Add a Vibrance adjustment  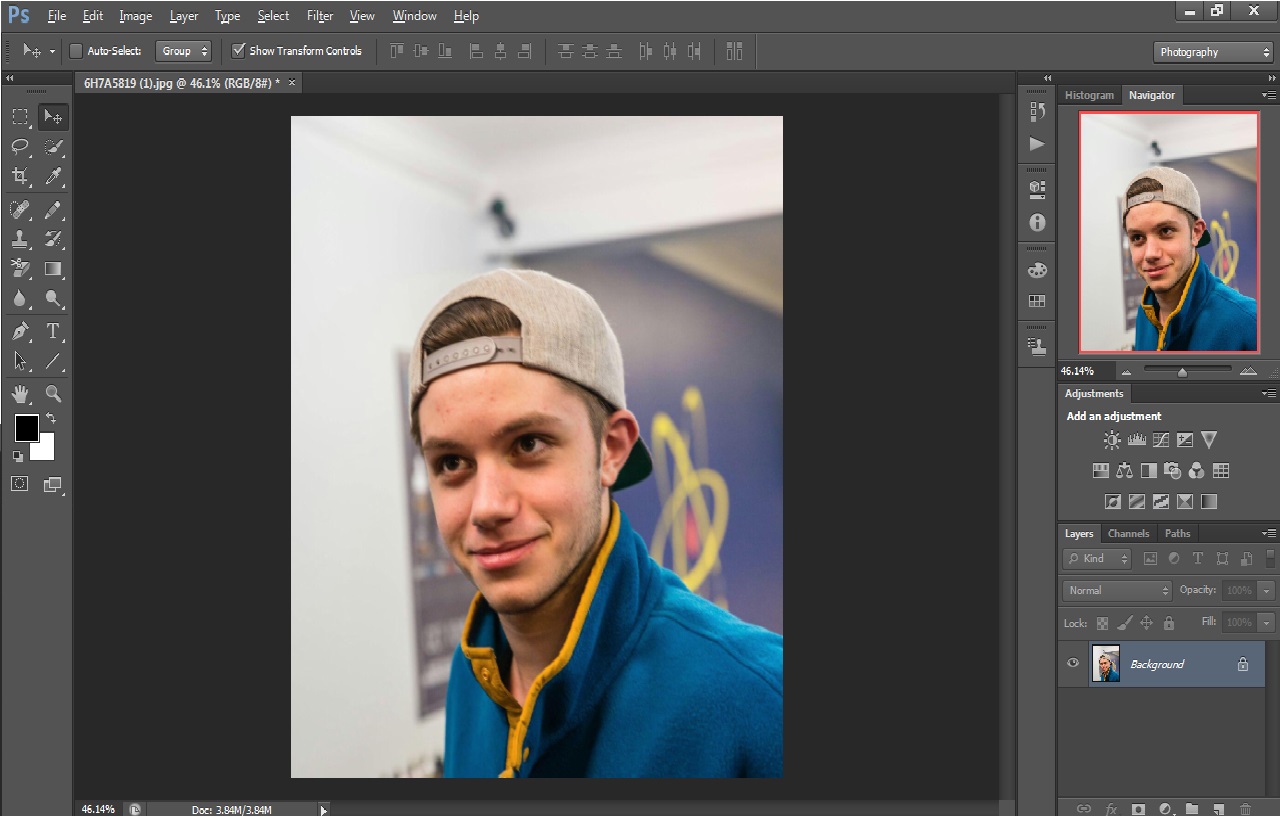[x=1209, y=440]
